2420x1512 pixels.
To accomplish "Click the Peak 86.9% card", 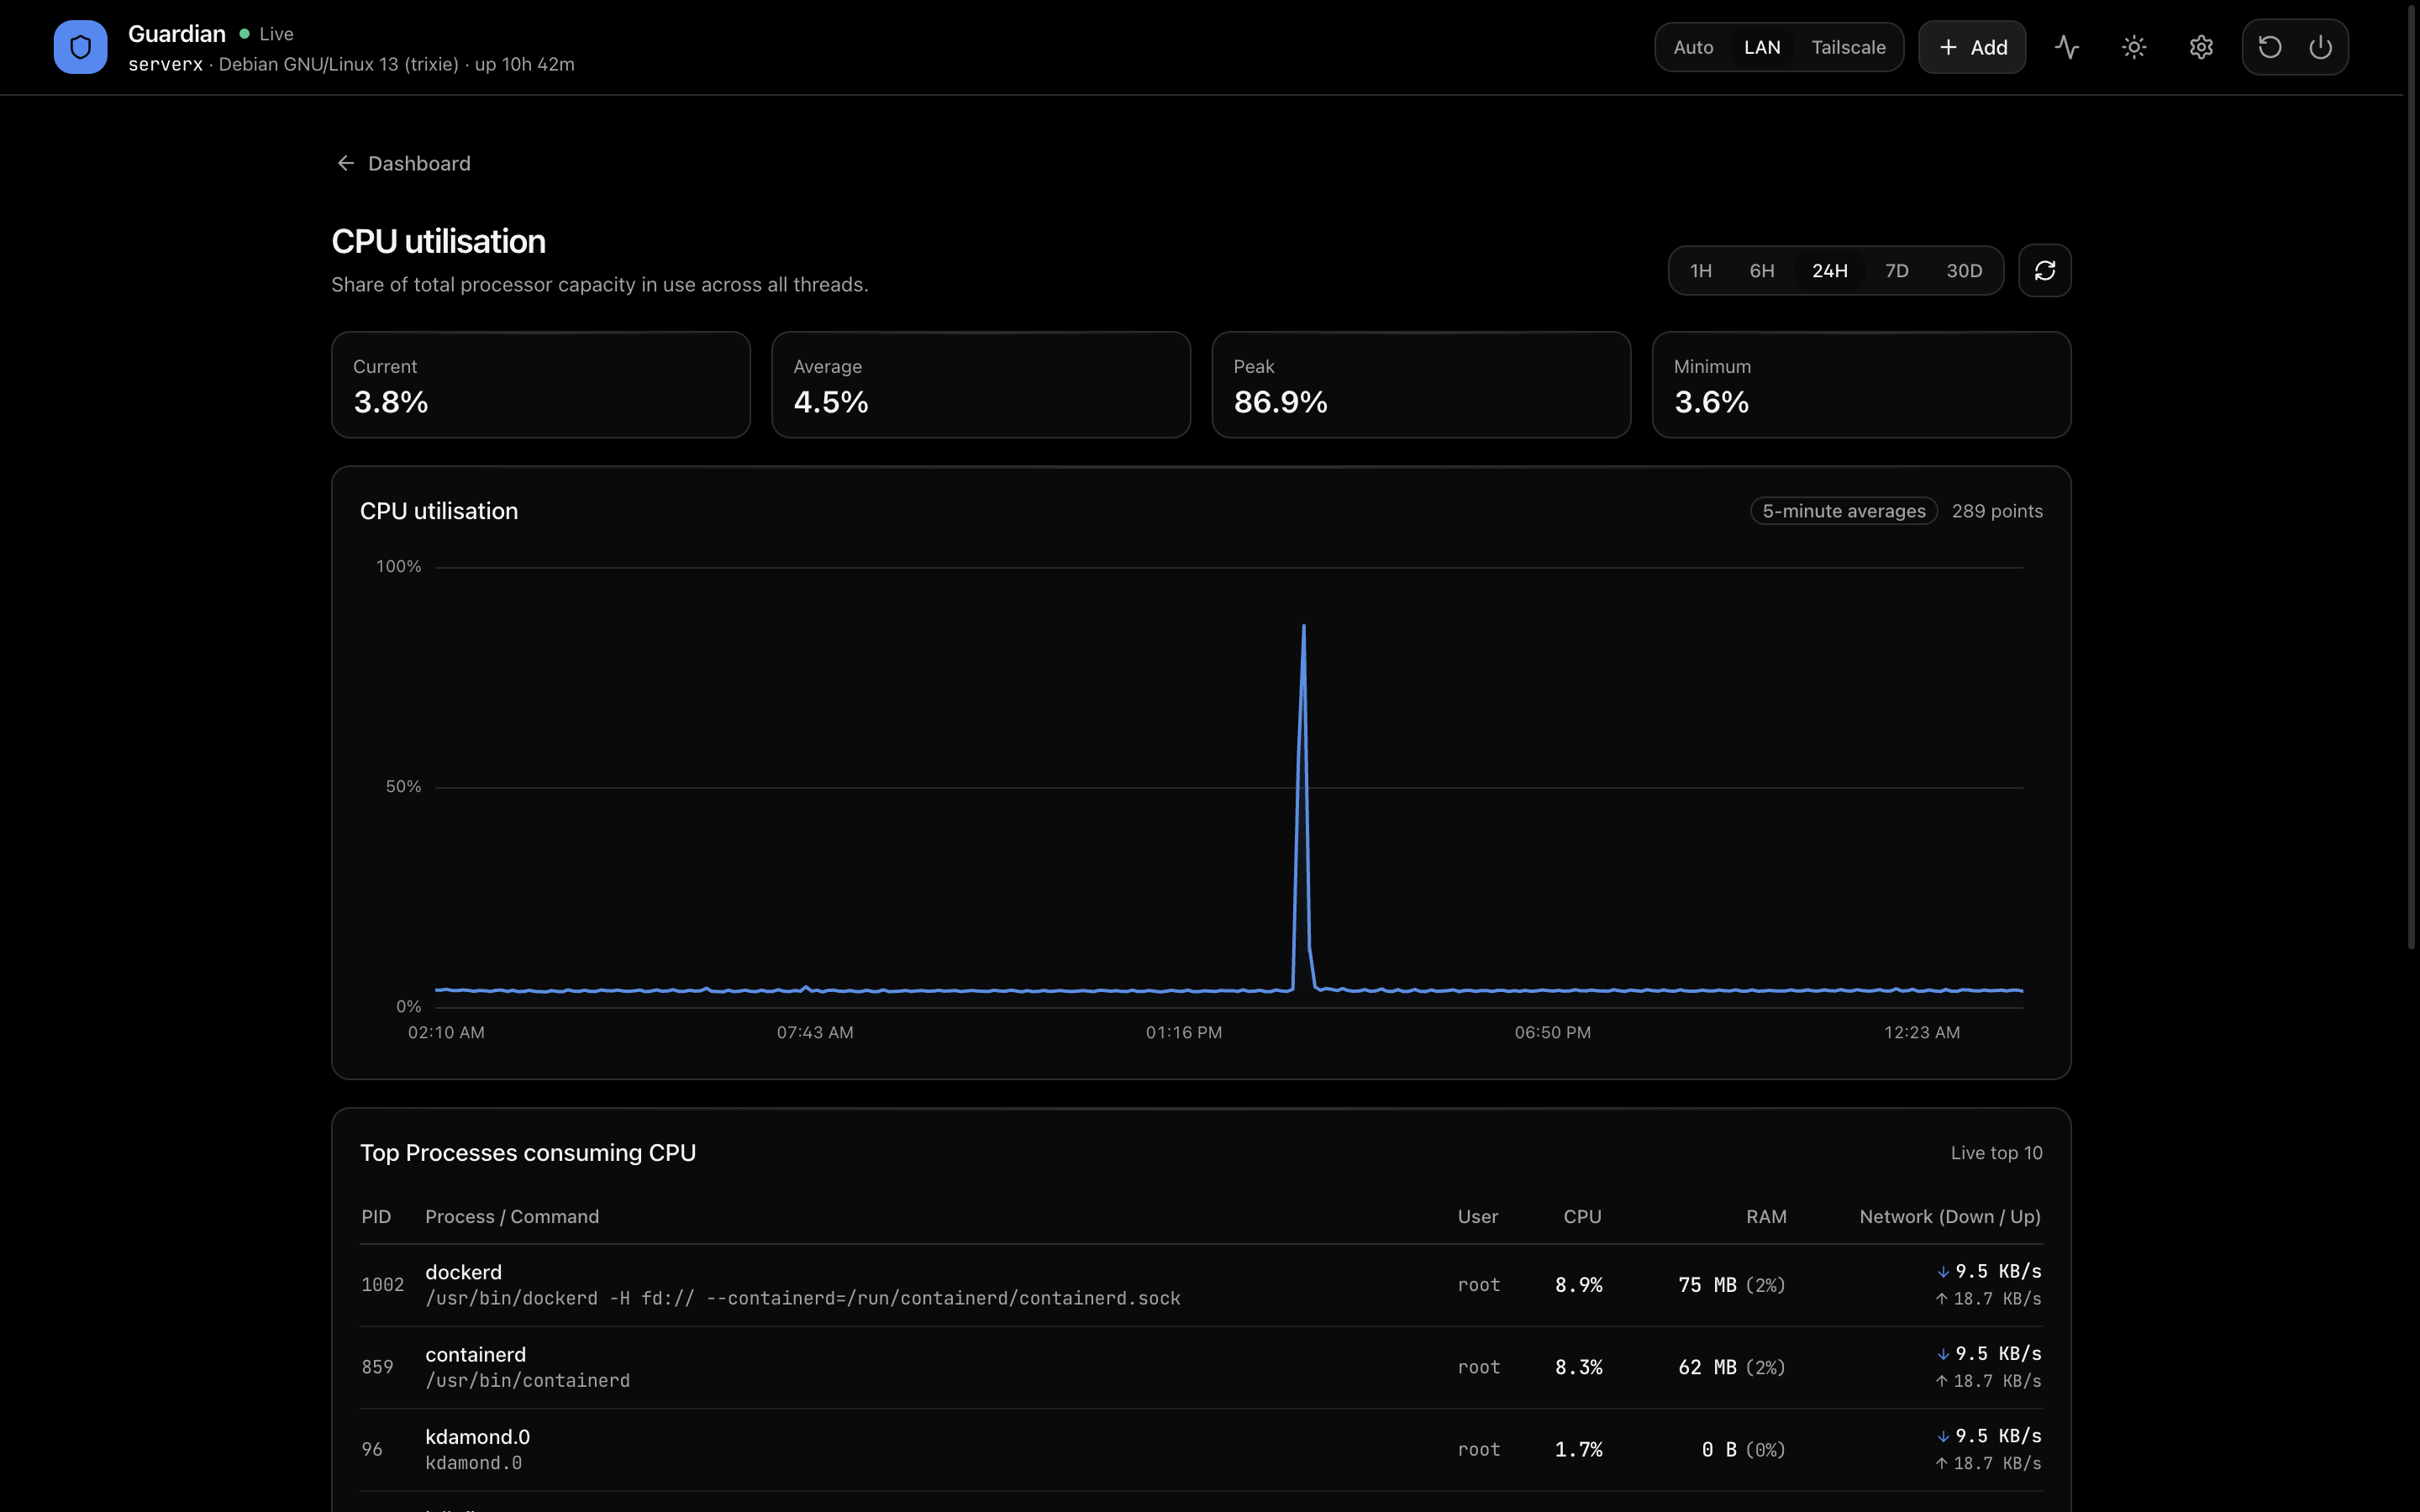I will coord(1421,385).
